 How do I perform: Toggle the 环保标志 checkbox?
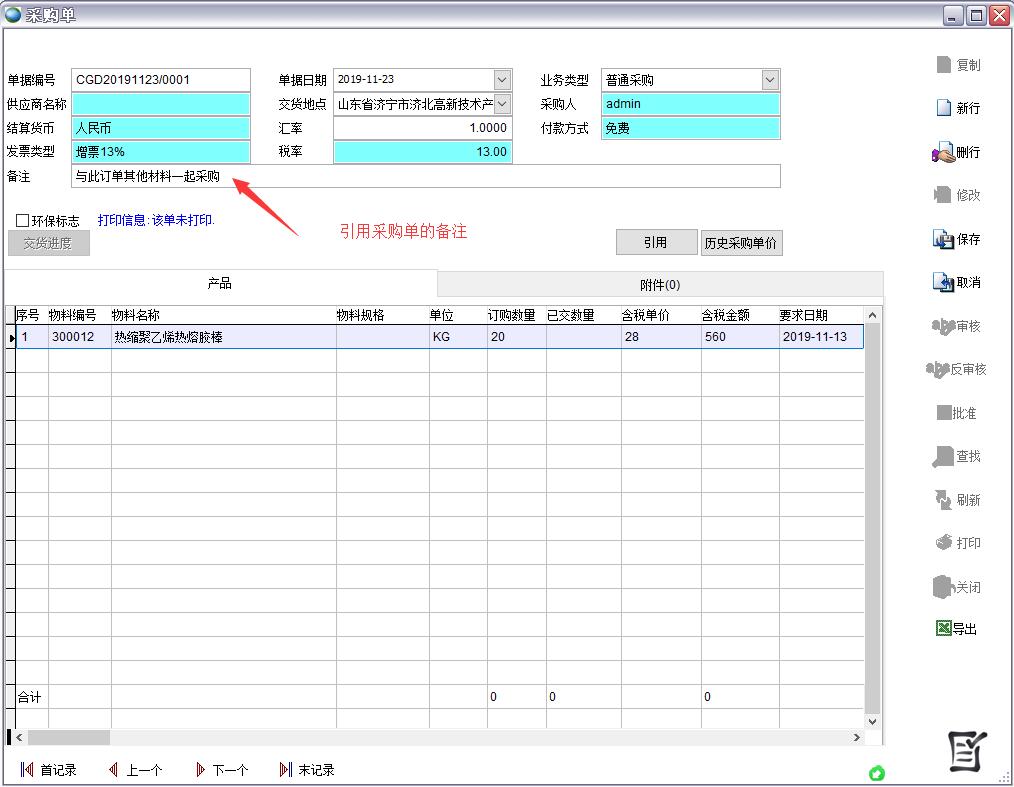23,221
